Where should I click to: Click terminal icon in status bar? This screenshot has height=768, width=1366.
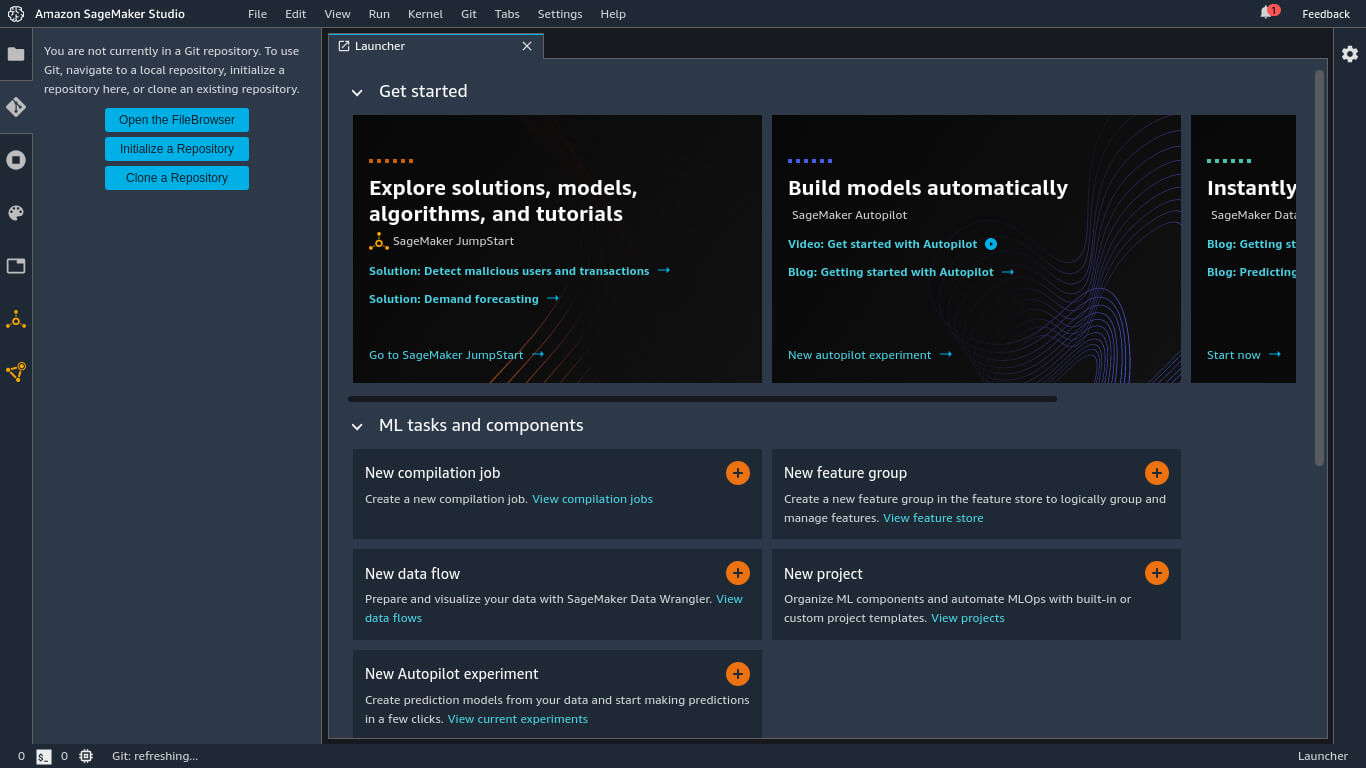pos(44,757)
